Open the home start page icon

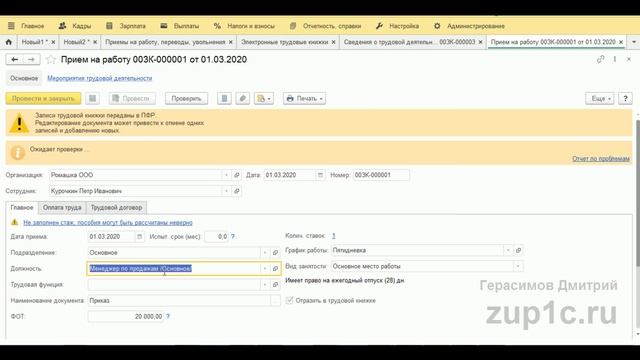tap(9, 42)
